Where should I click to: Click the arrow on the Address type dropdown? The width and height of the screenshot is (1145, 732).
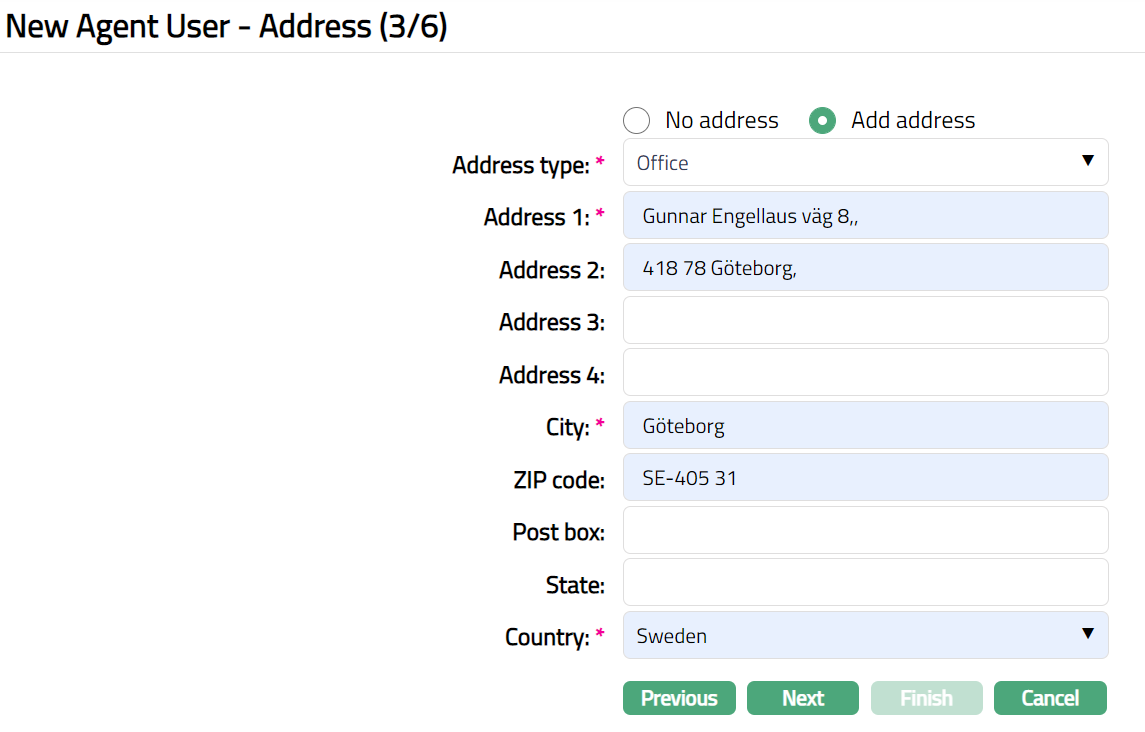(1088, 161)
